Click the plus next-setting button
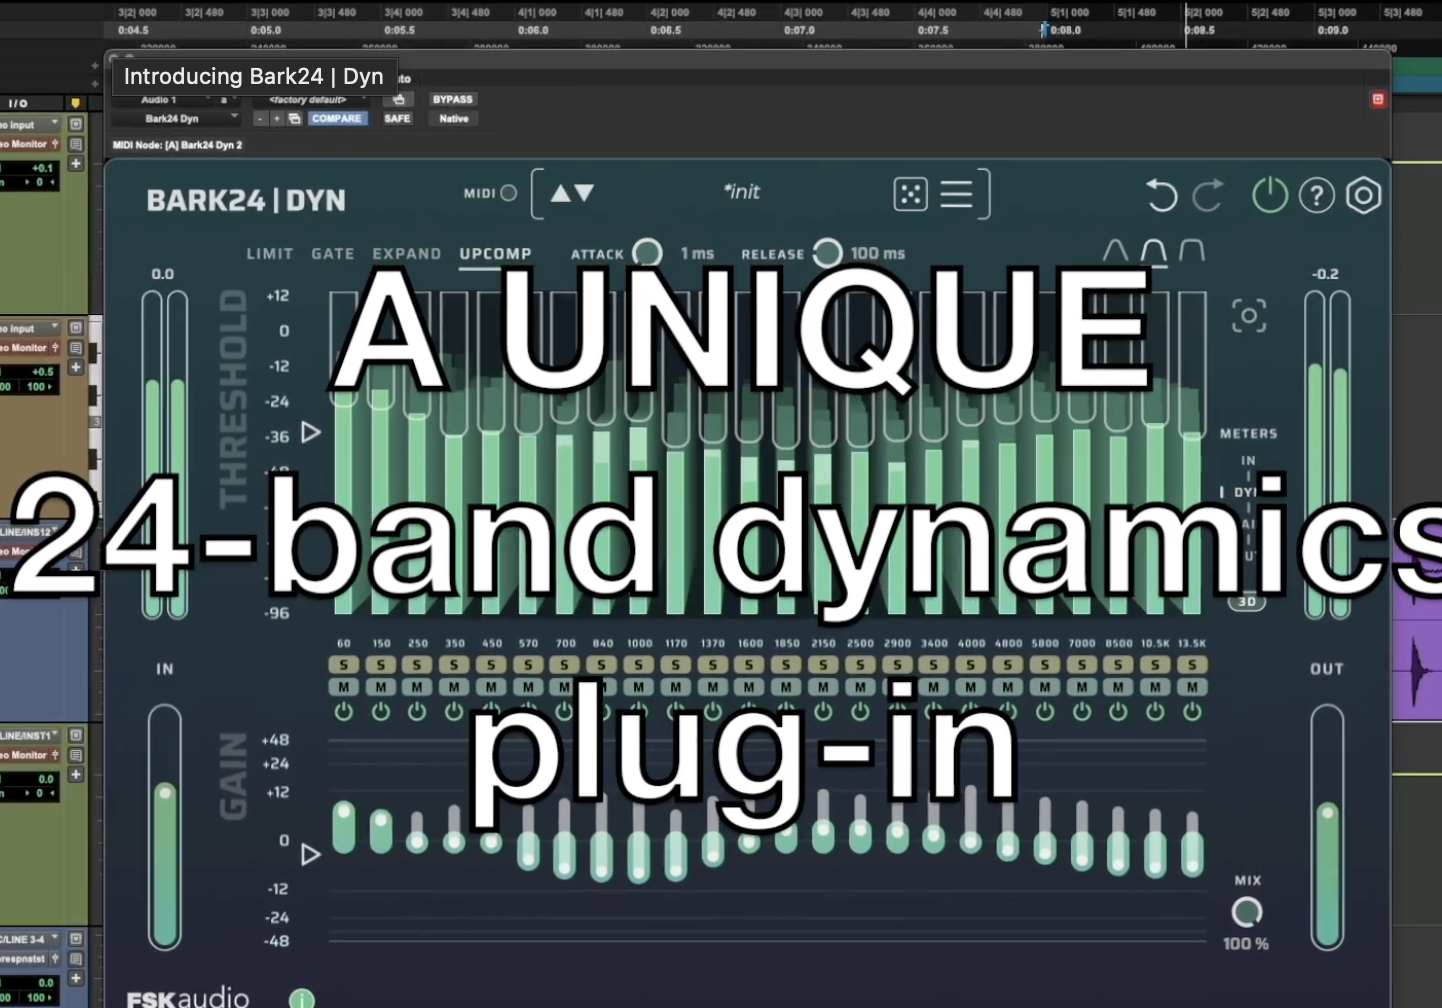This screenshot has width=1442, height=1008. (x=277, y=118)
